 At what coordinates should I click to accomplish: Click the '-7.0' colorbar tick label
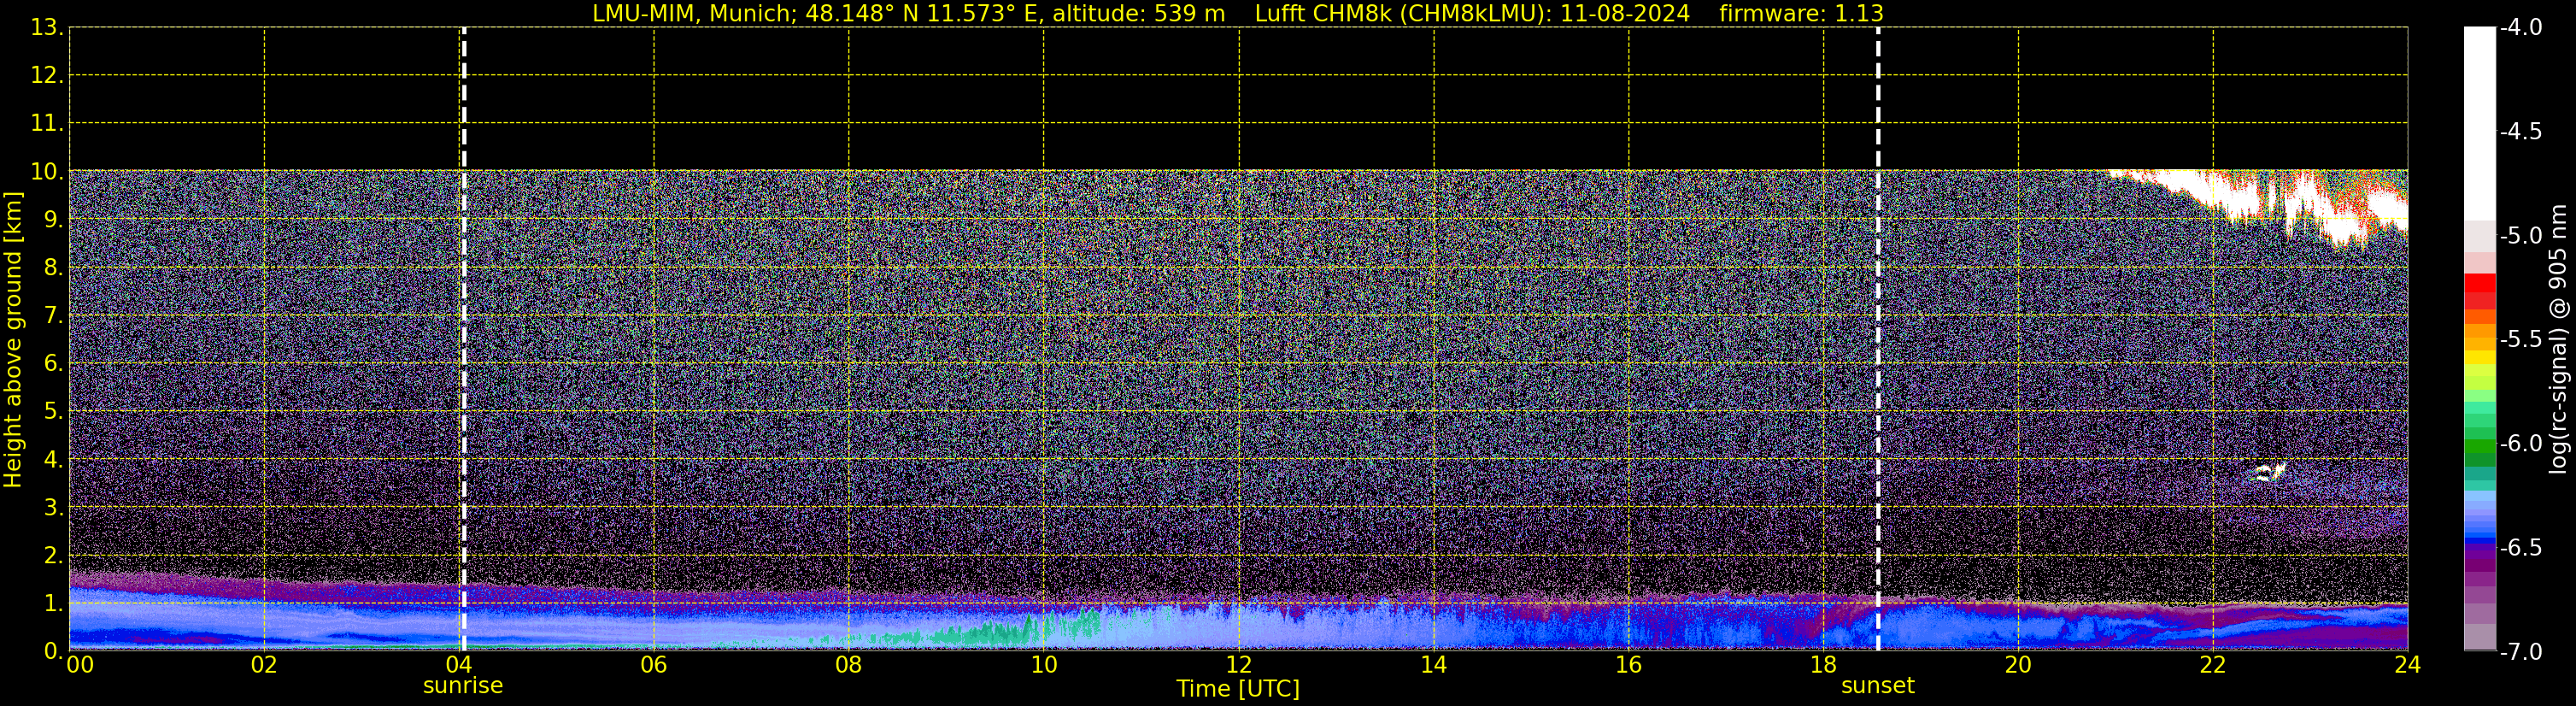2520,652
